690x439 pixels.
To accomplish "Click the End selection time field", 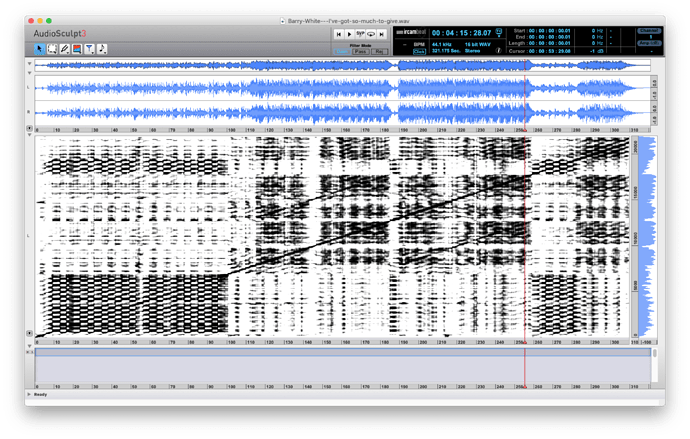I will point(549,37).
